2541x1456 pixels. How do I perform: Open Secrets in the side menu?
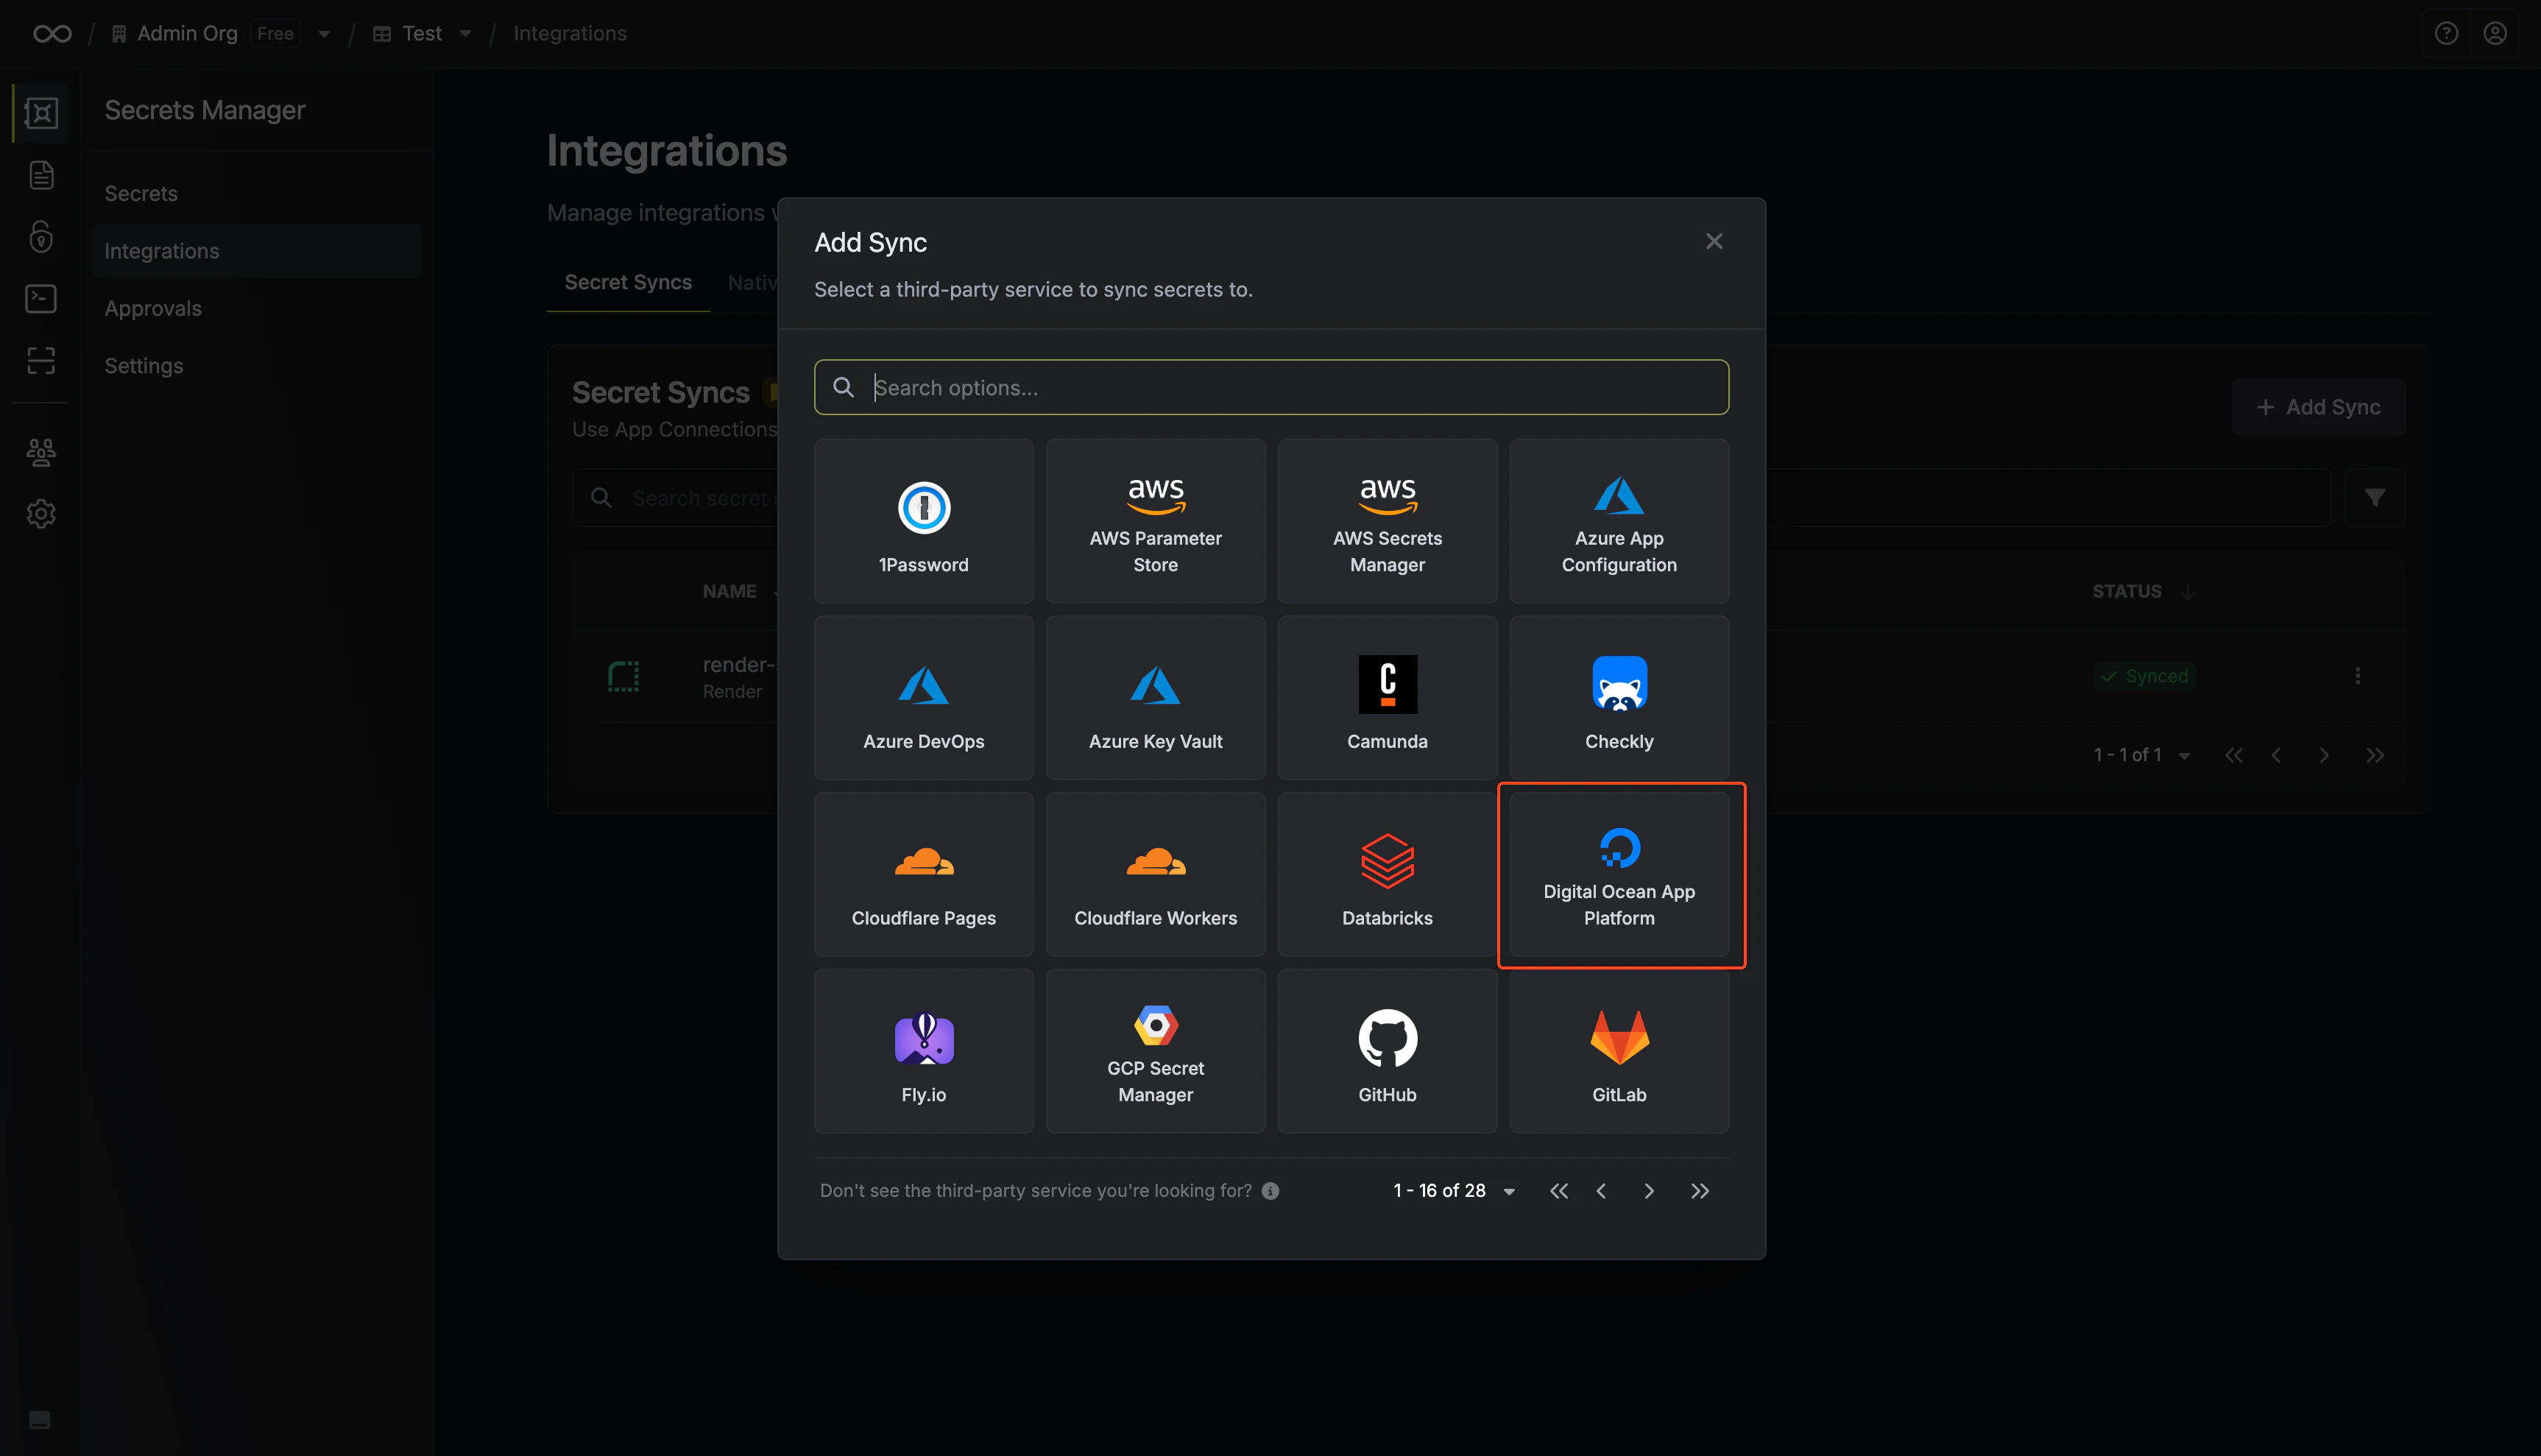coord(256,193)
